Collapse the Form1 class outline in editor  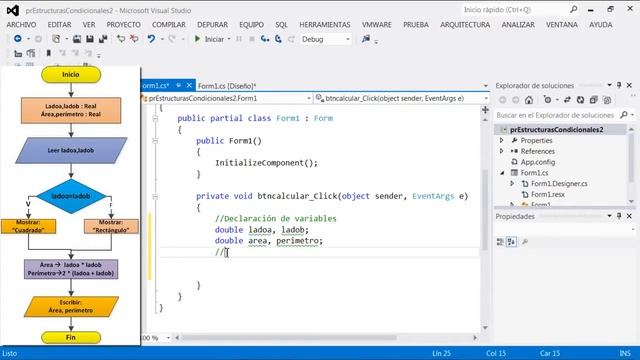(155, 118)
